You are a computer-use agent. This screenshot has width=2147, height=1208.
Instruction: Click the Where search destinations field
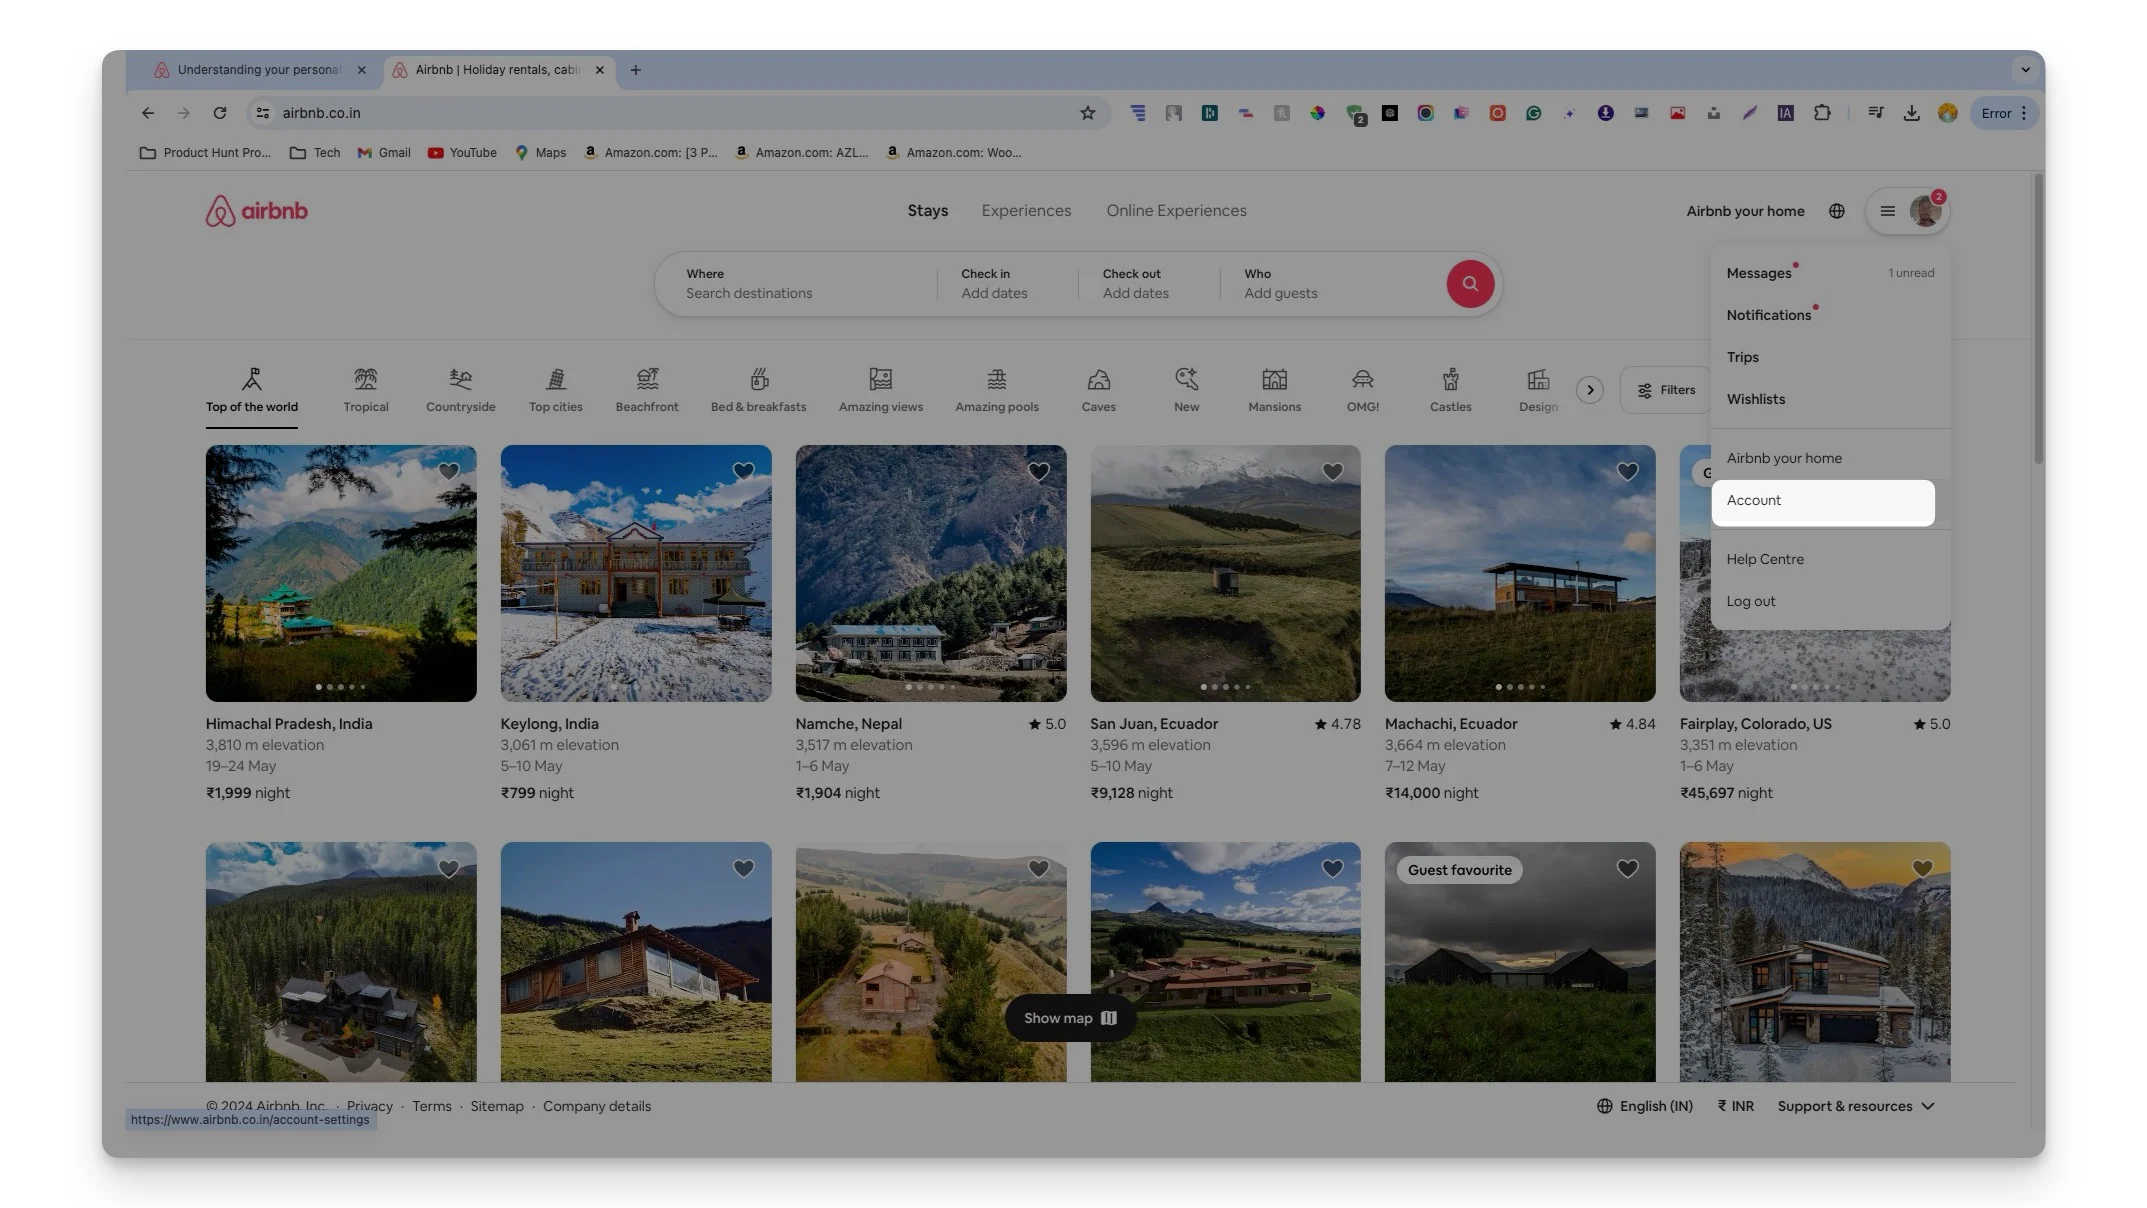tap(796, 284)
